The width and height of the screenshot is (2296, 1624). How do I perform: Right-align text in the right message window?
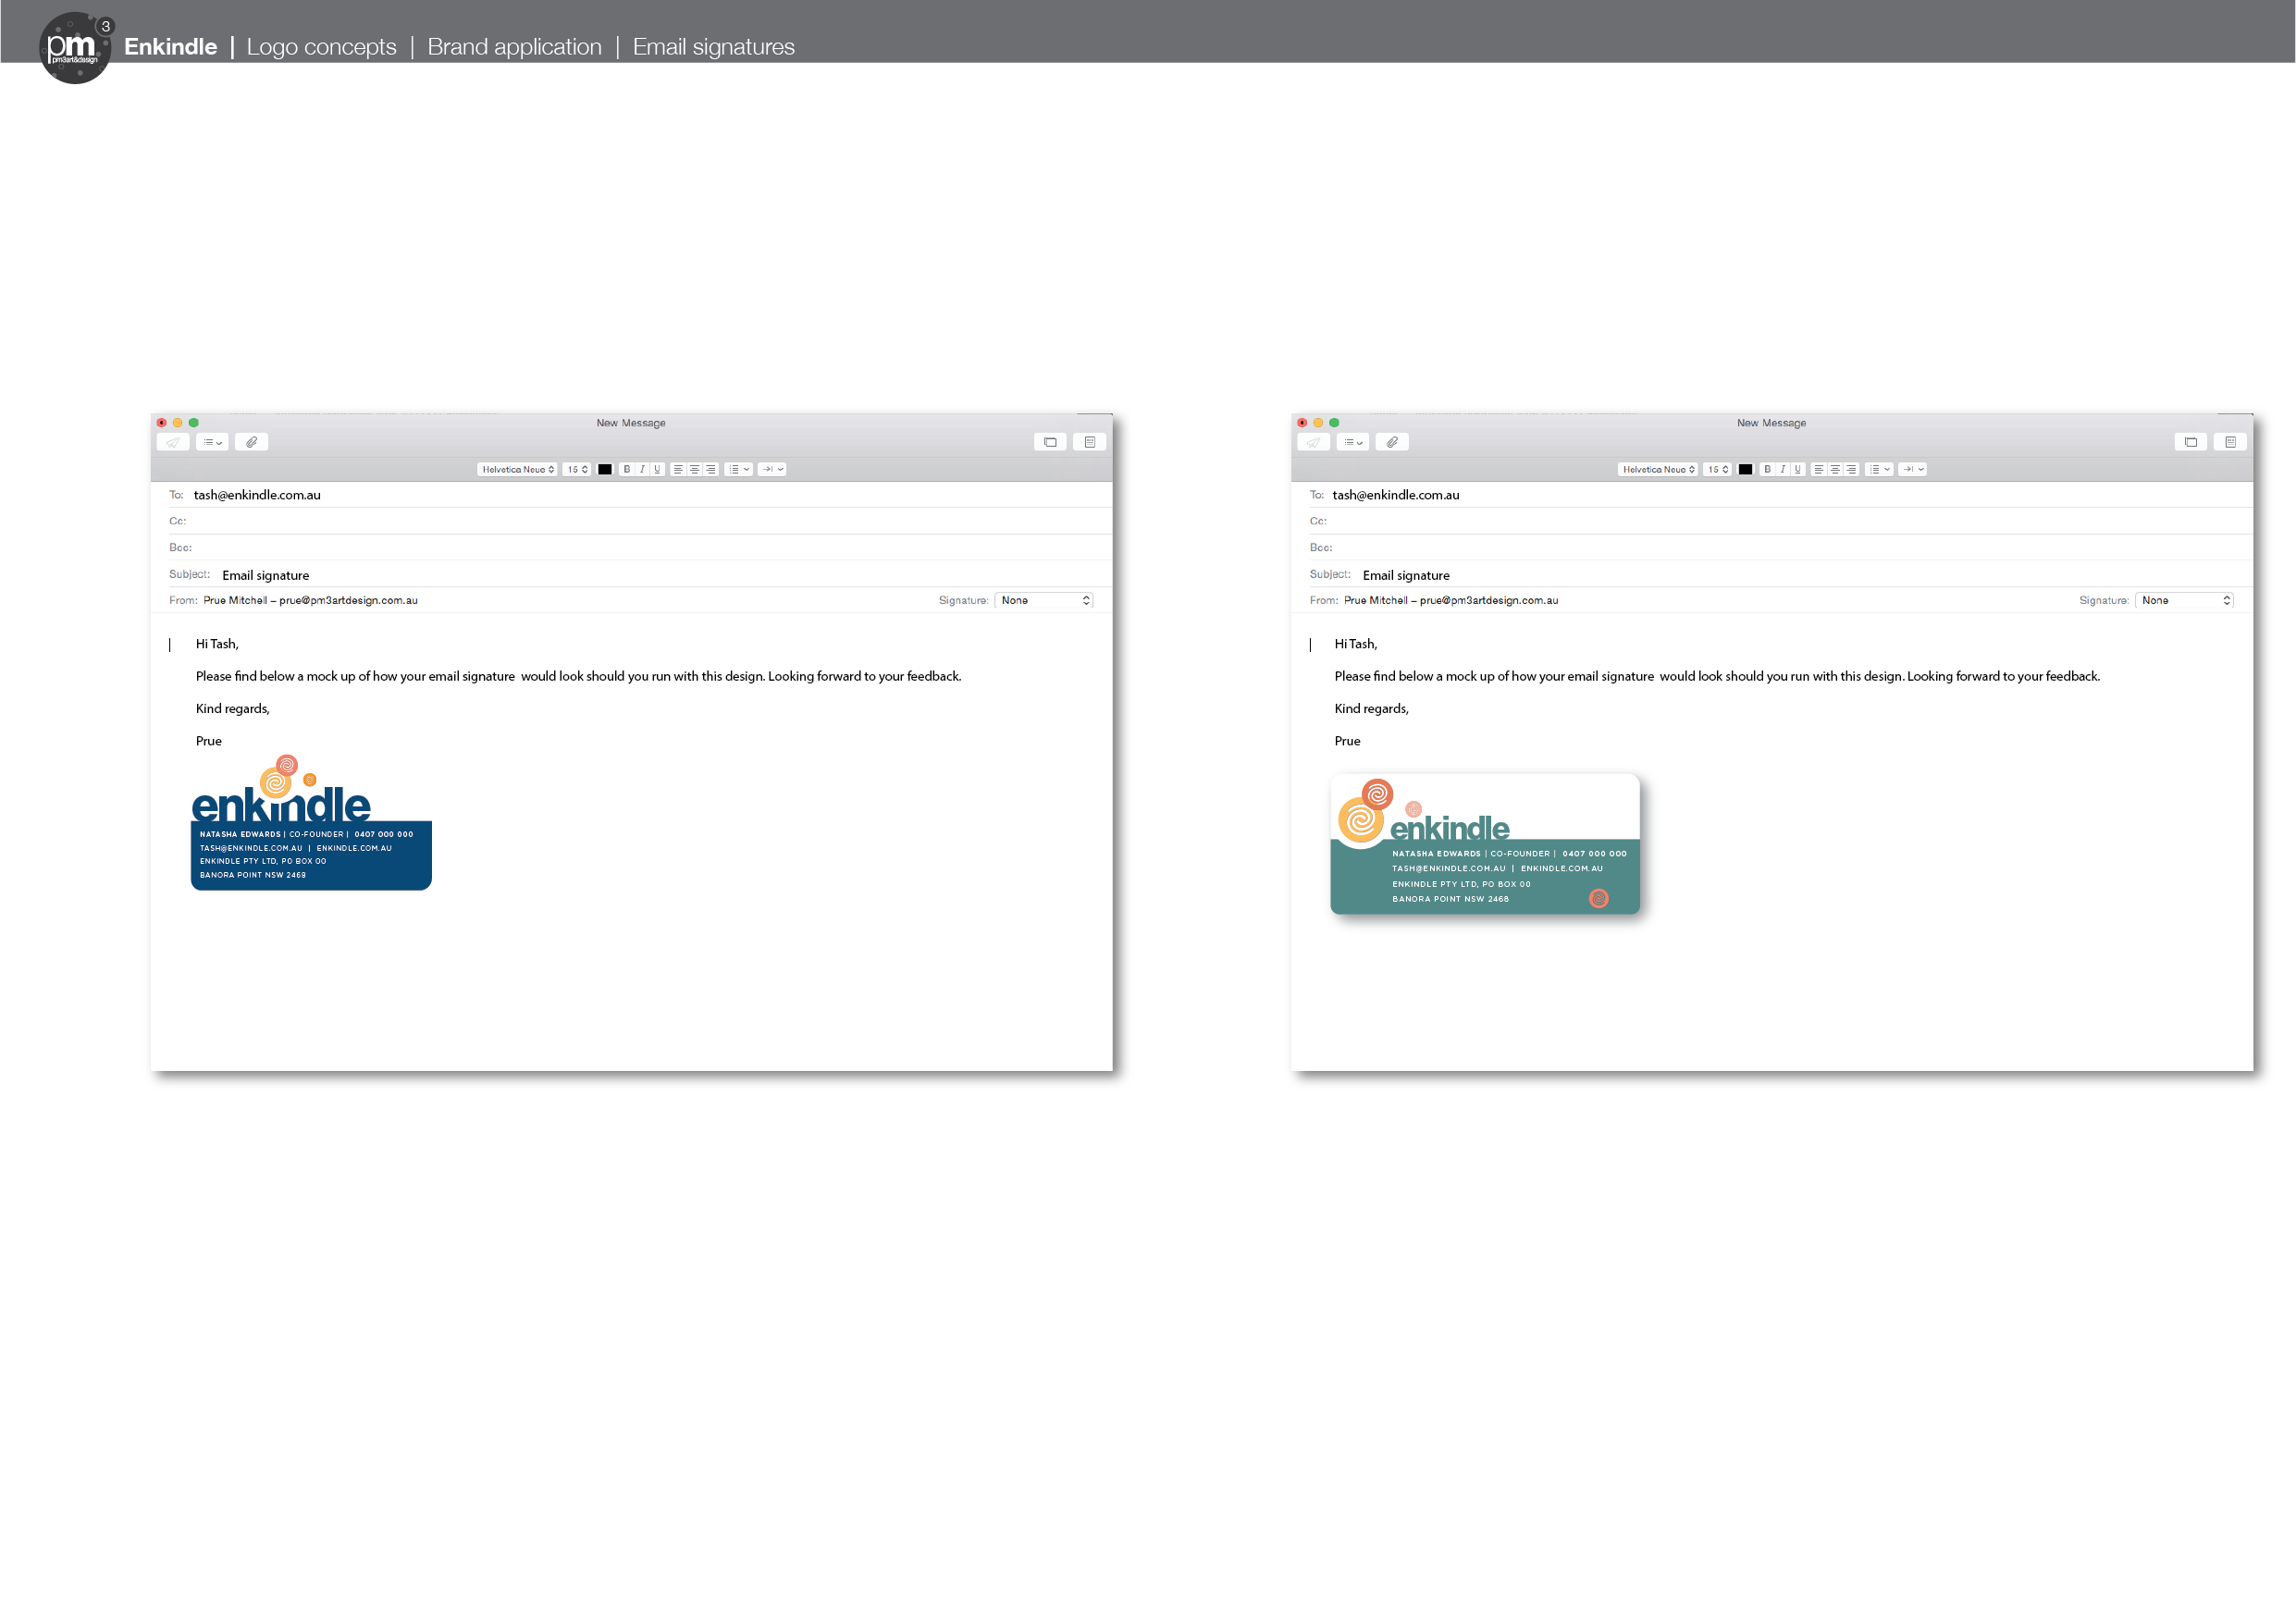pos(1851,469)
